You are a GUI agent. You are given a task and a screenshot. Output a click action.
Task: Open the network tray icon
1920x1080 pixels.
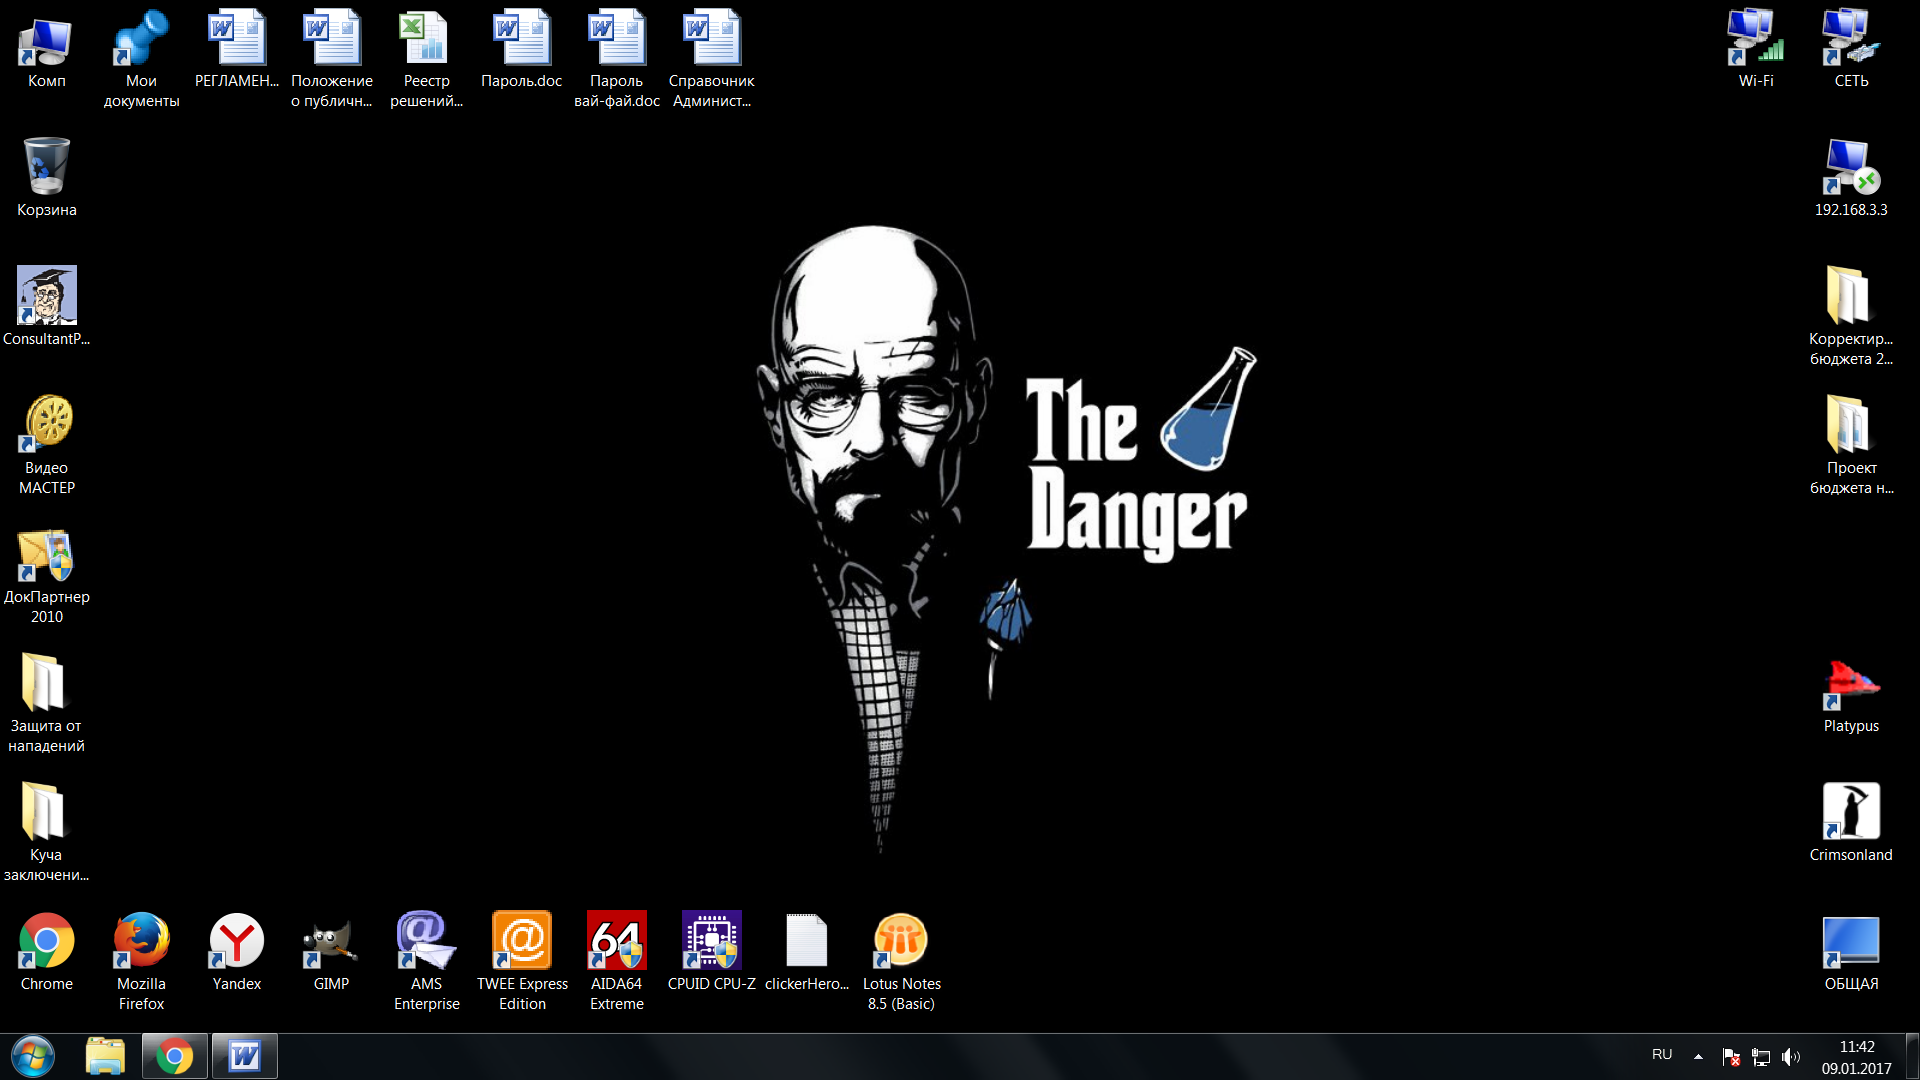[x=1761, y=1057]
